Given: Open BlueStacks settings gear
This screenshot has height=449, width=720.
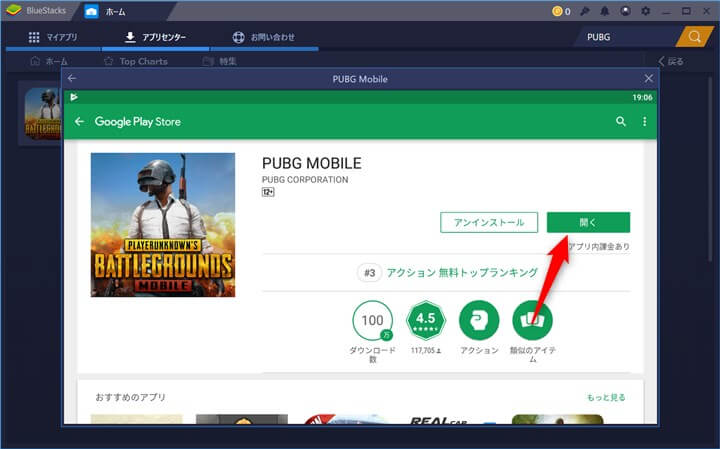Looking at the screenshot, I should pos(645,11).
